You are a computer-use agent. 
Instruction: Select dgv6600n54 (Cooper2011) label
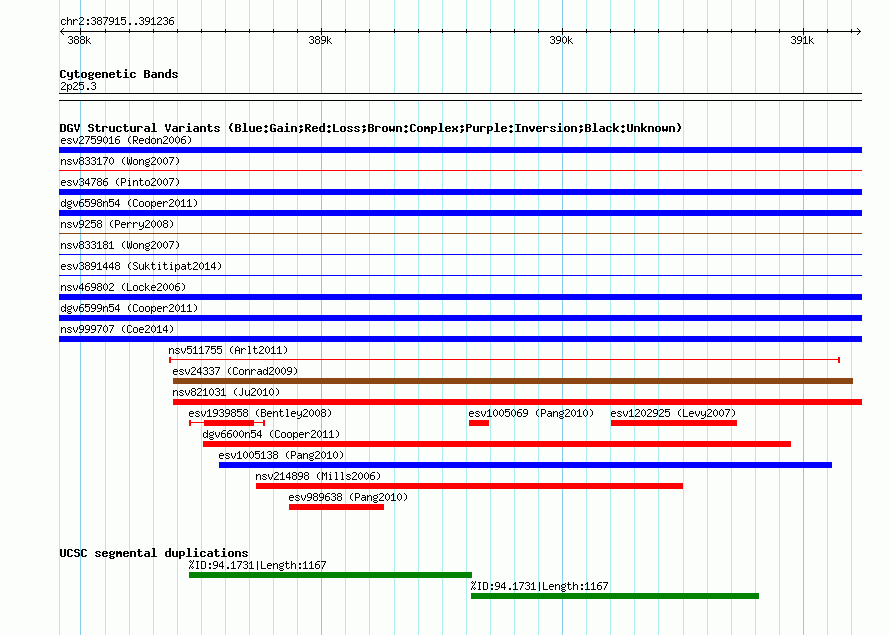[271, 434]
